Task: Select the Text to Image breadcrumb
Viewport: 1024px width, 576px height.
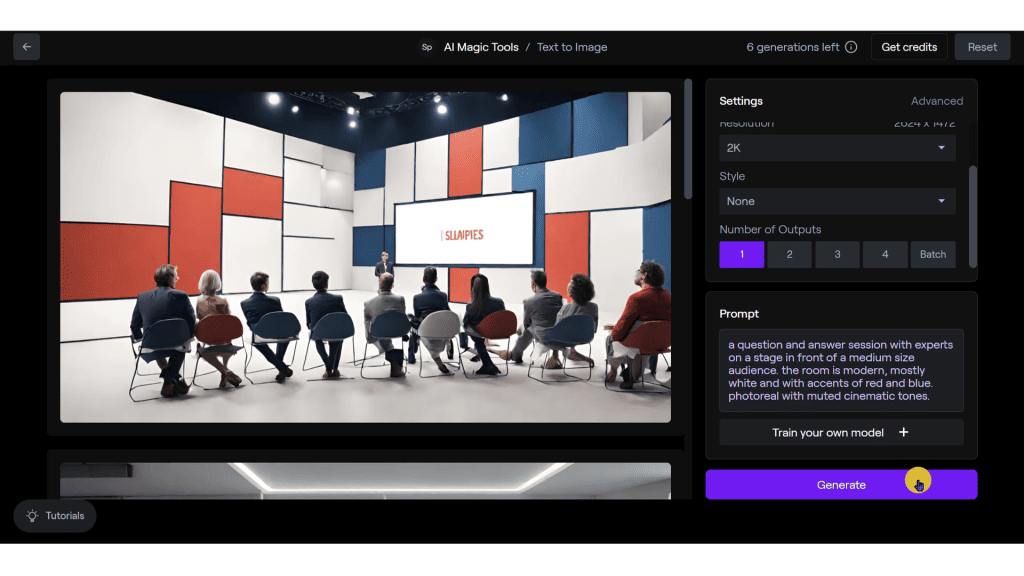Action: click(x=571, y=46)
